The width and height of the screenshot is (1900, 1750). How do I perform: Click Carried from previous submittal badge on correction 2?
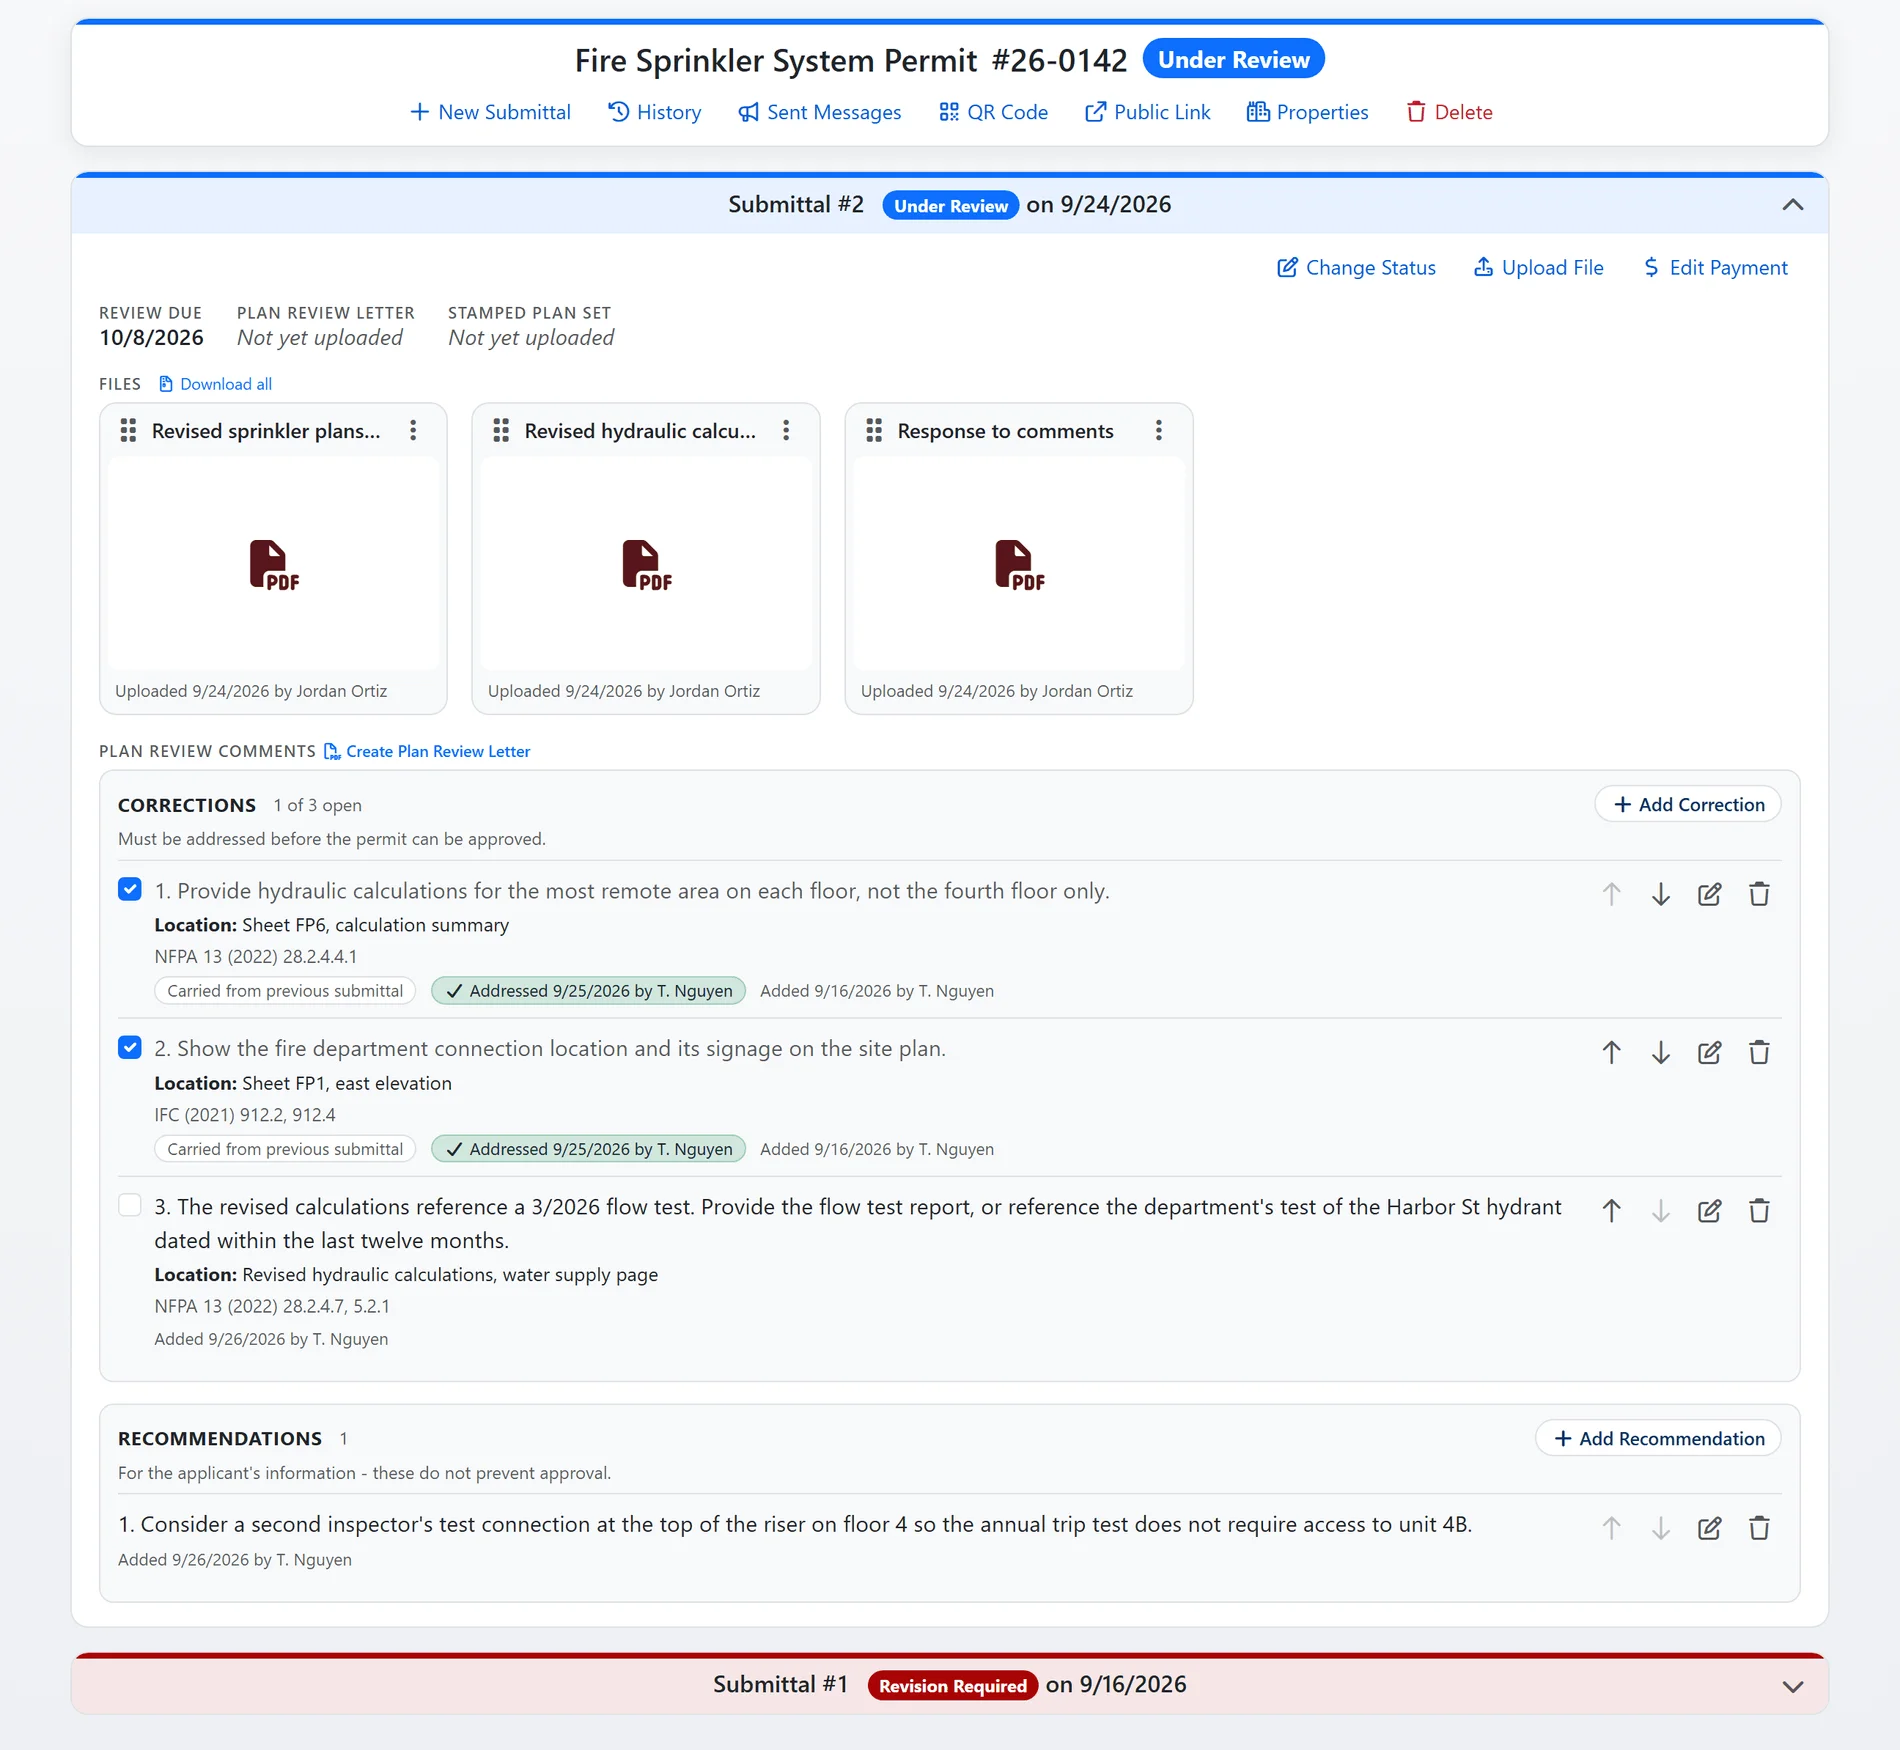tap(285, 1149)
